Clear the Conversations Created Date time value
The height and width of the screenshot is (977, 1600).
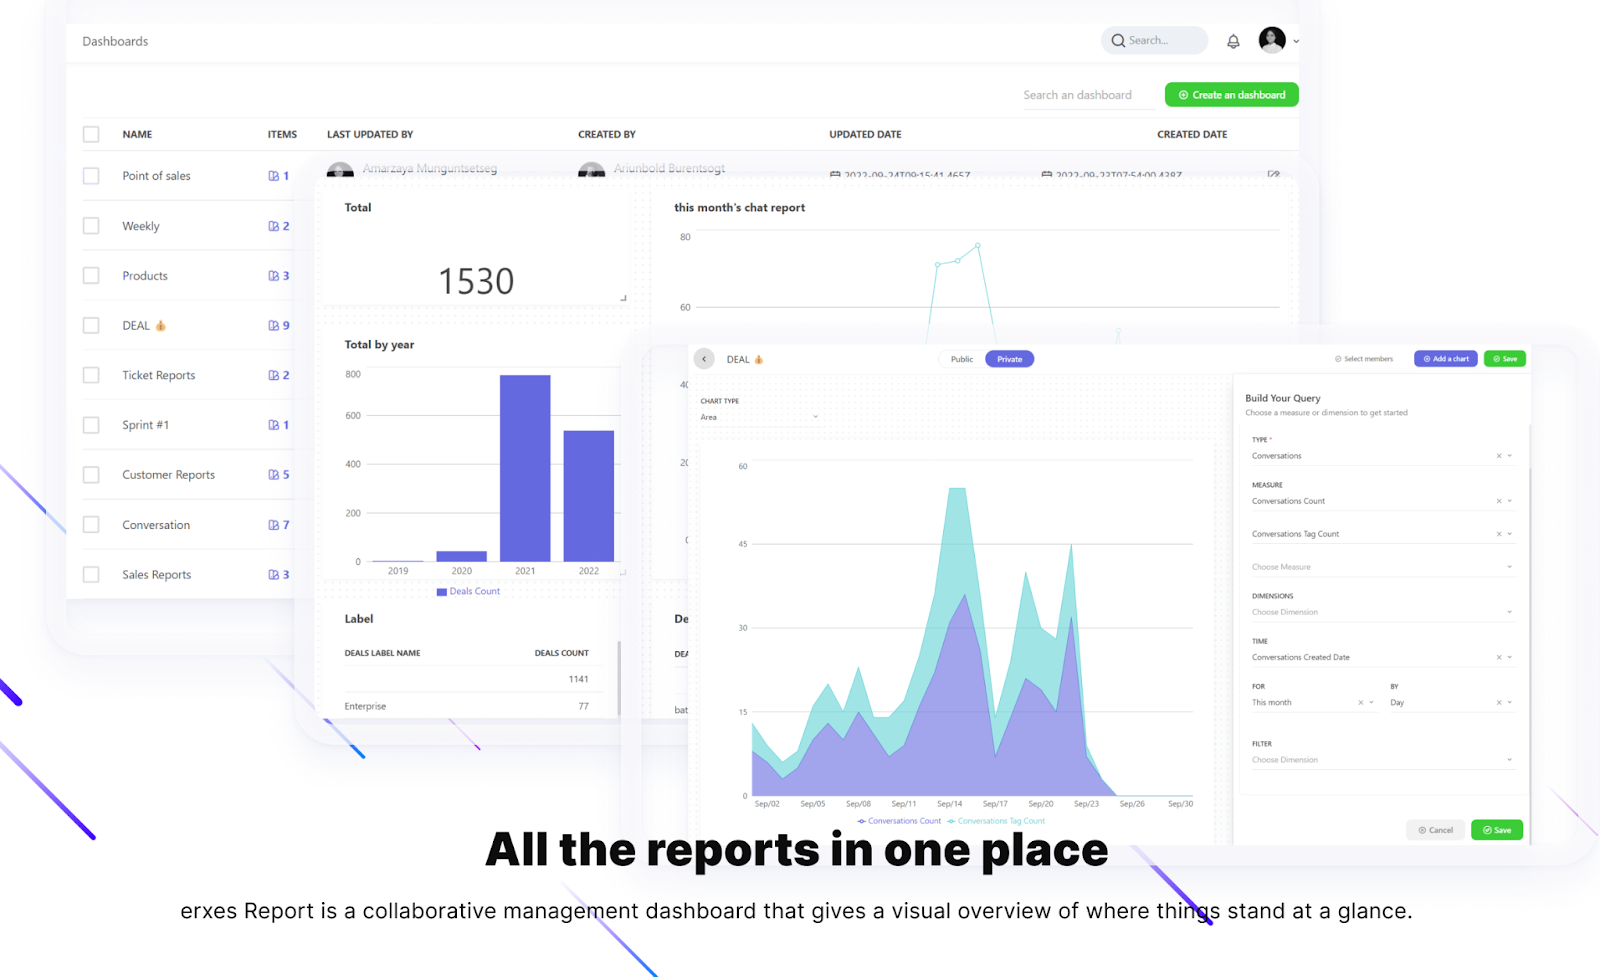pos(1499,657)
